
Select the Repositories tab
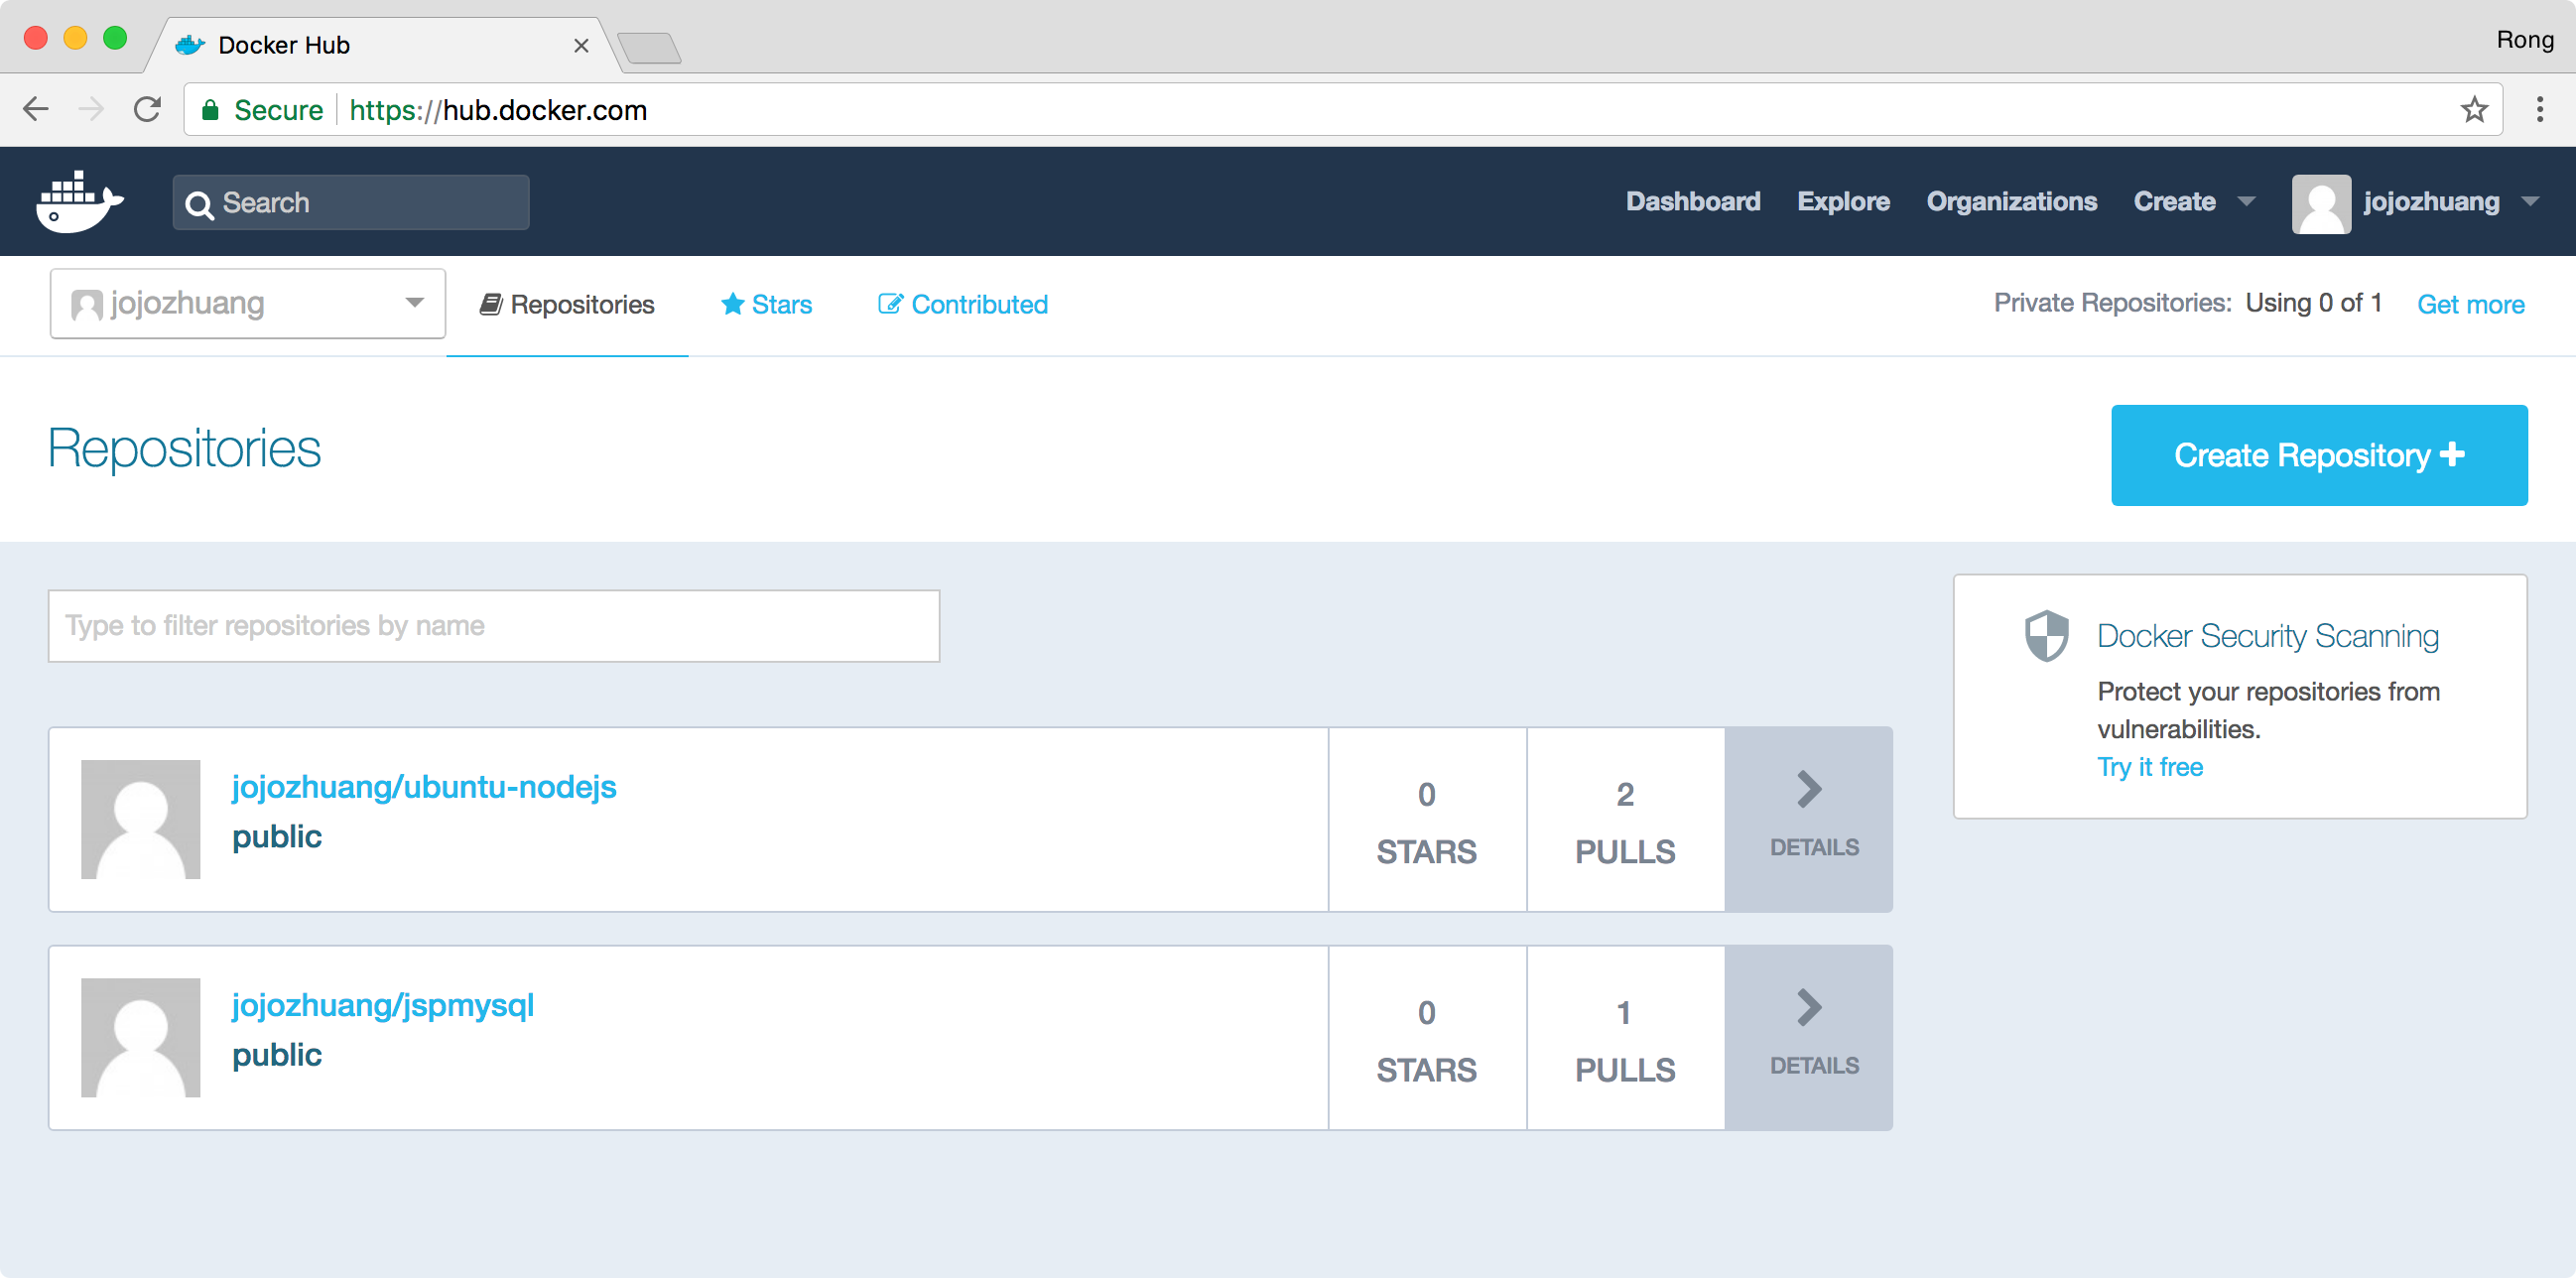pos(567,304)
